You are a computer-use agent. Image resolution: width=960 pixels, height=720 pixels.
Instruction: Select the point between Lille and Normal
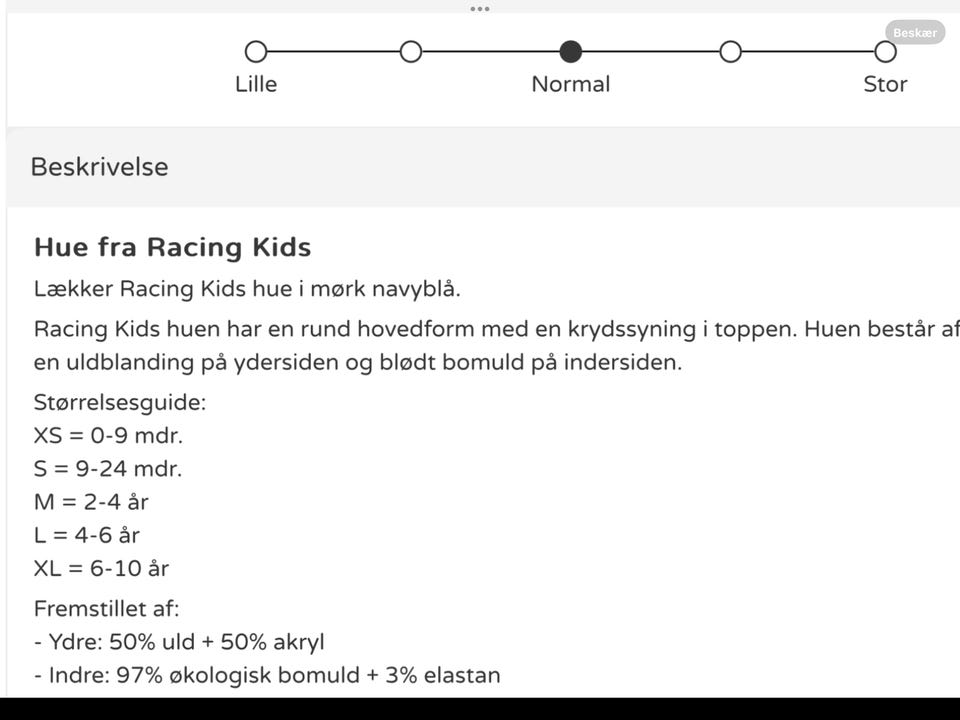click(411, 51)
